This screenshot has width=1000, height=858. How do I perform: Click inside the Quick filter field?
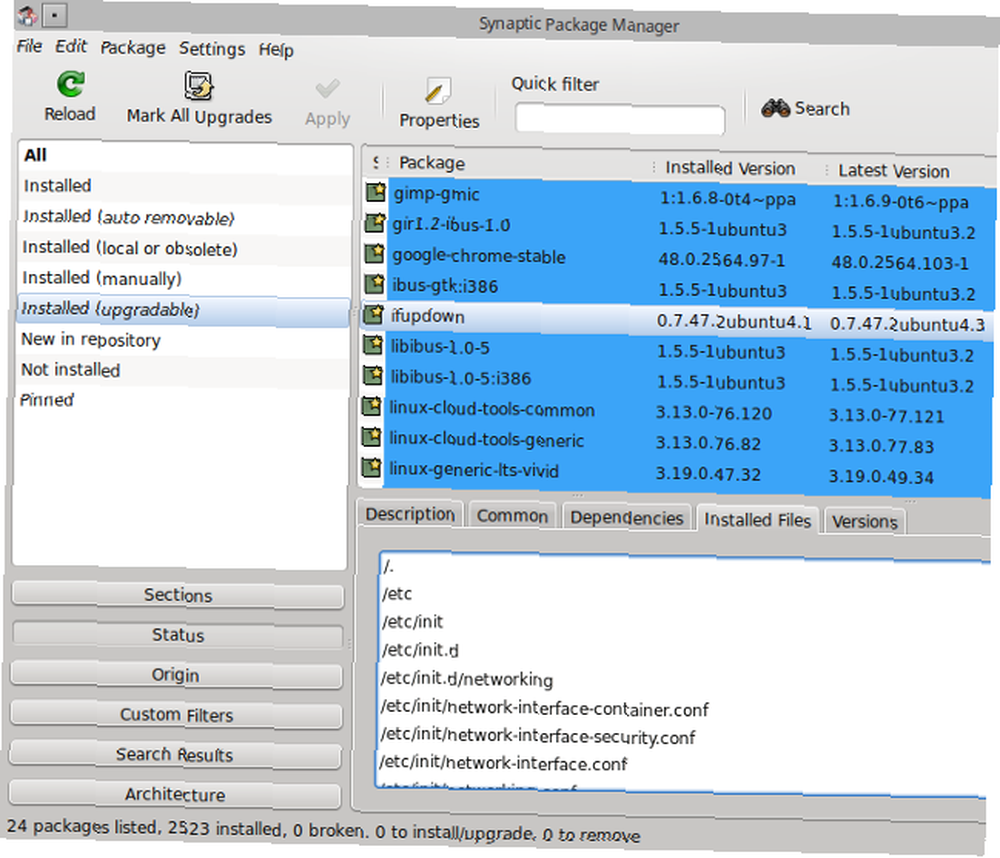[x=620, y=119]
